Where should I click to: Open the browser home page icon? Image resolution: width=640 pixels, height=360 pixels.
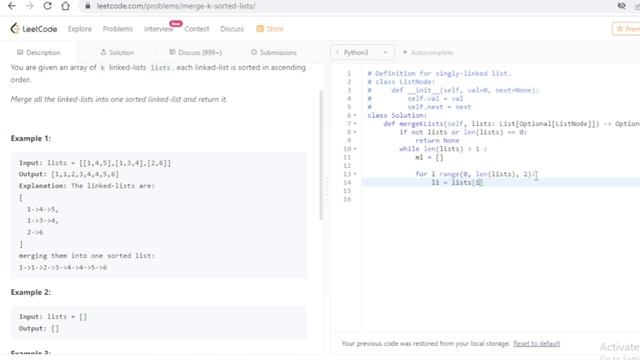coord(65,6)
